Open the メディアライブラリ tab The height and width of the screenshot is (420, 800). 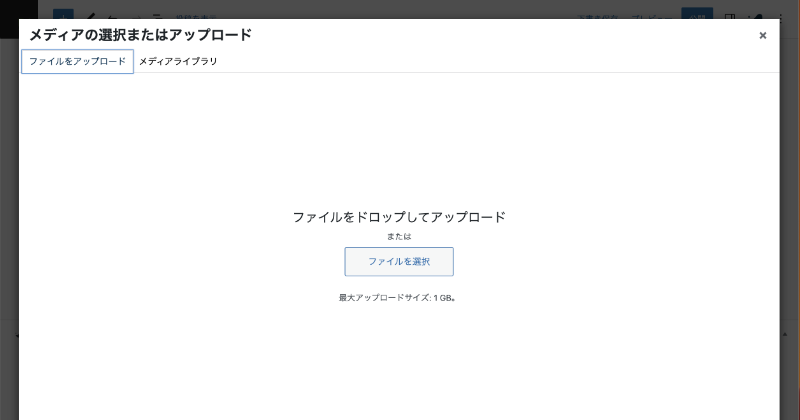178,61
